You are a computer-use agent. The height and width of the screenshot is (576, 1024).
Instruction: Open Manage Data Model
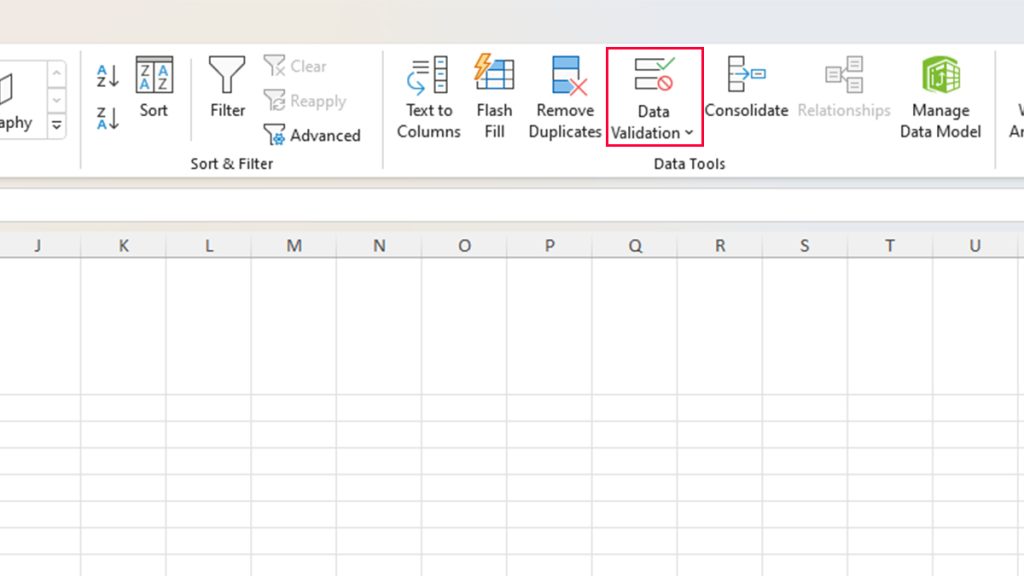point(940,98)
